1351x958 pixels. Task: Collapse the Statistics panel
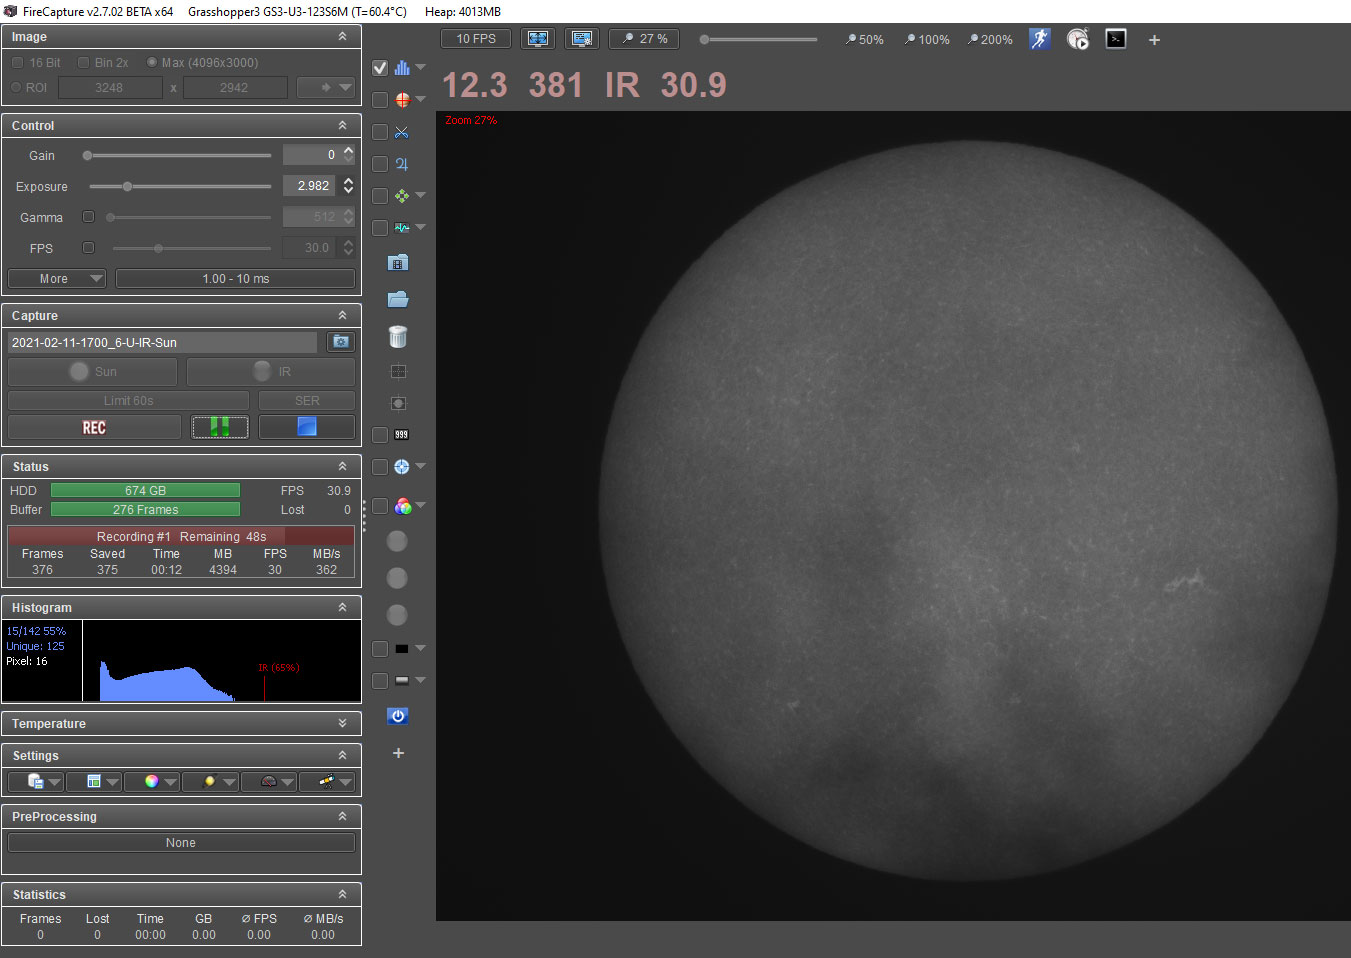click(x=342, y=895)
